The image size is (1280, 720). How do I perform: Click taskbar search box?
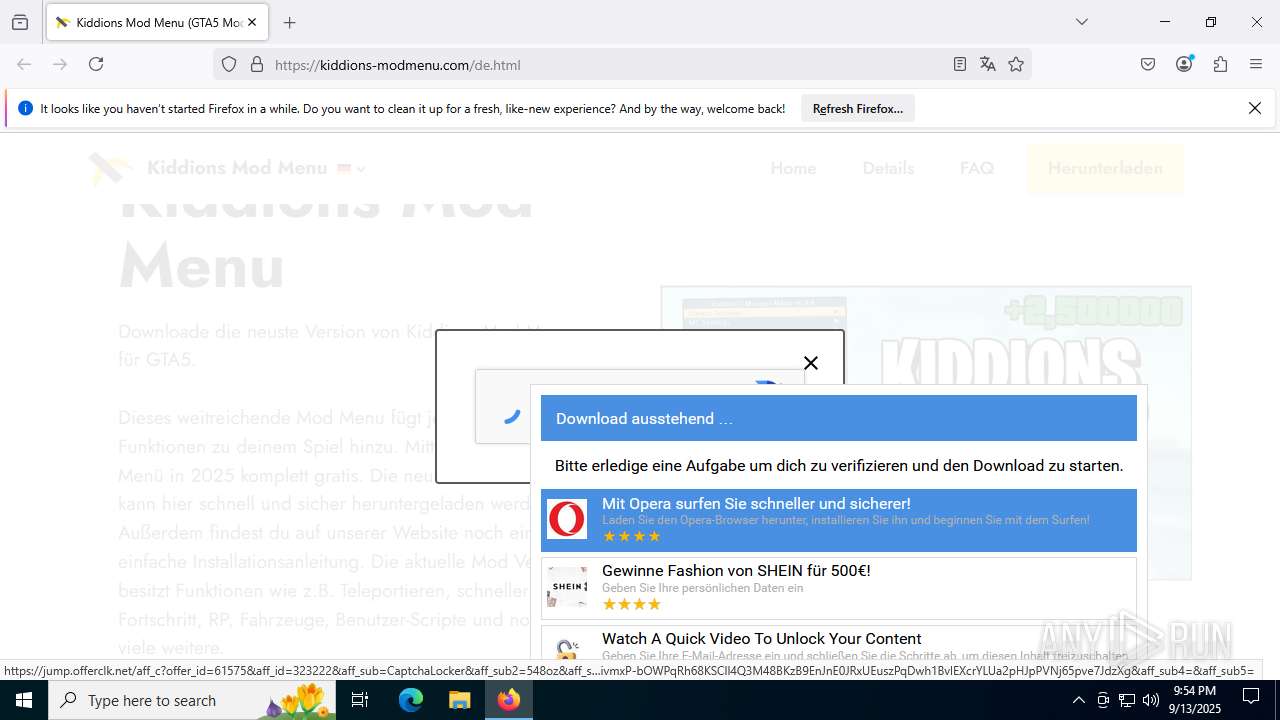pyautogui.click(x=192, y=700)
